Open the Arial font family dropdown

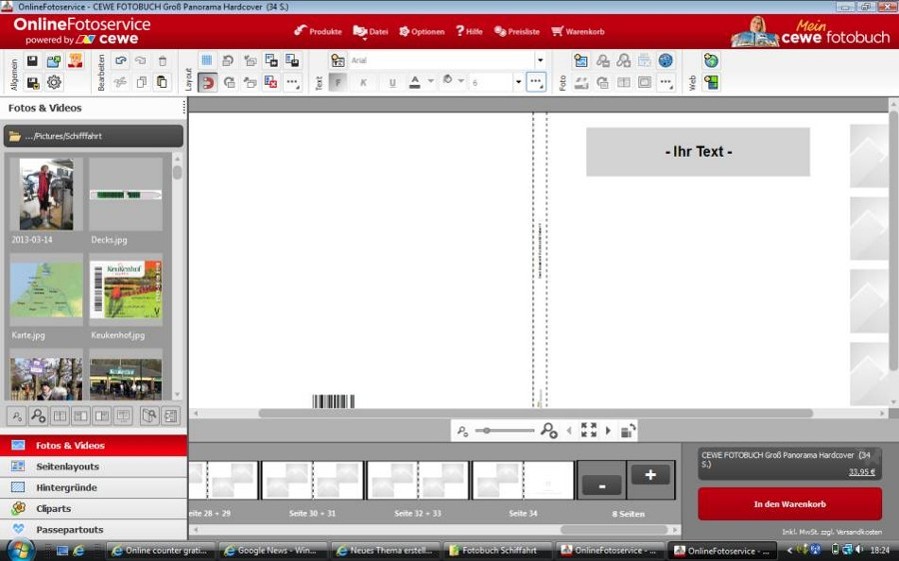click(x=540, y=60)
